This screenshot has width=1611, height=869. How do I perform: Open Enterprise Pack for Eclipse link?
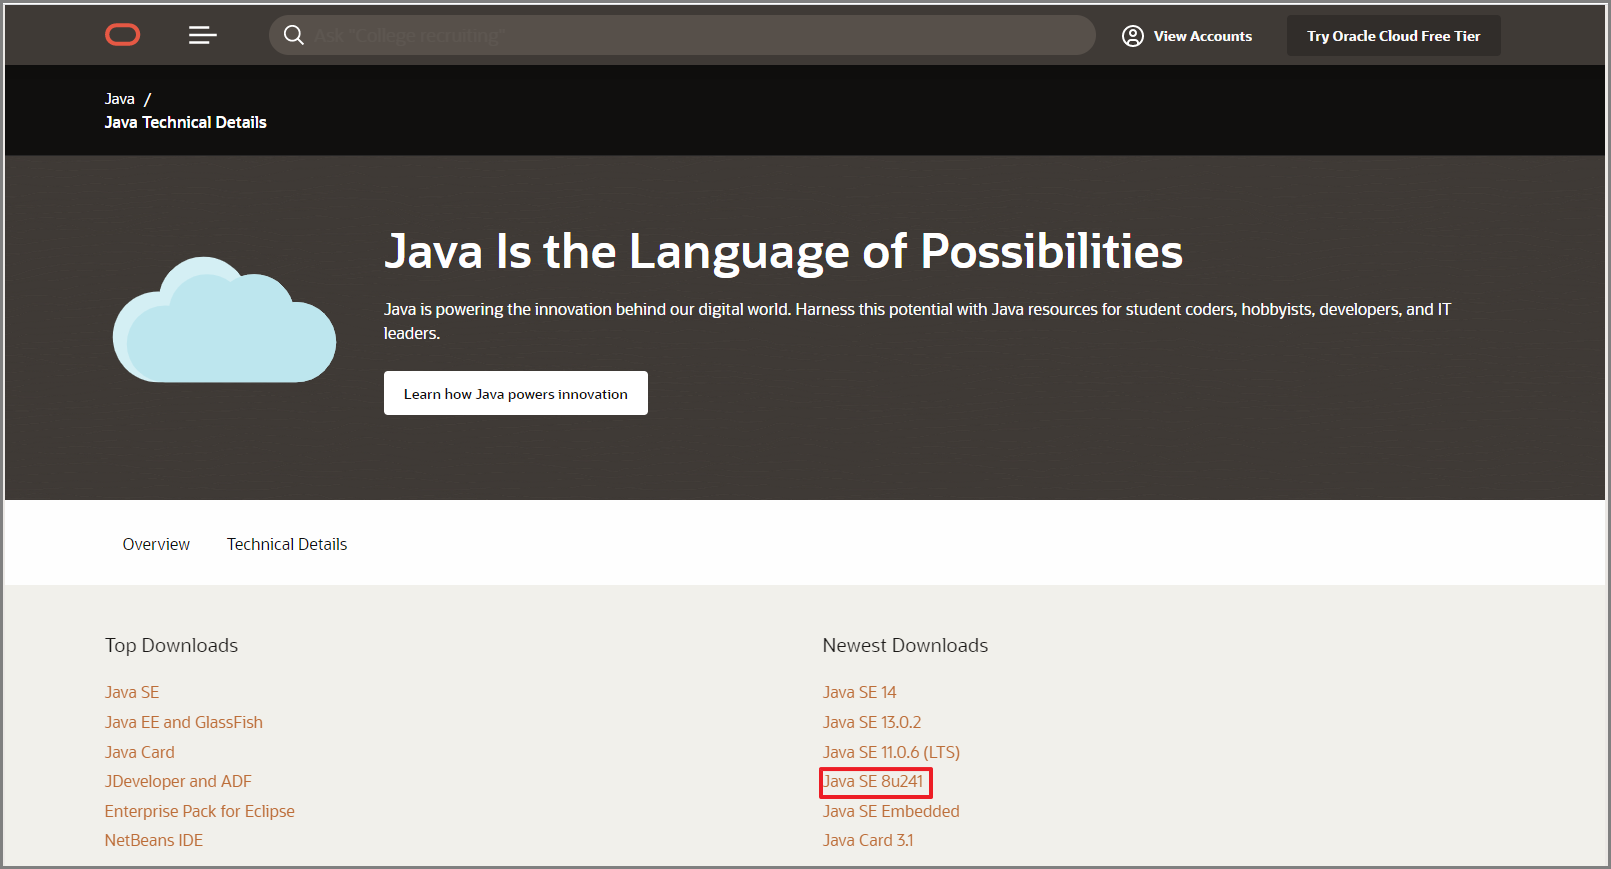click(200, 811)
